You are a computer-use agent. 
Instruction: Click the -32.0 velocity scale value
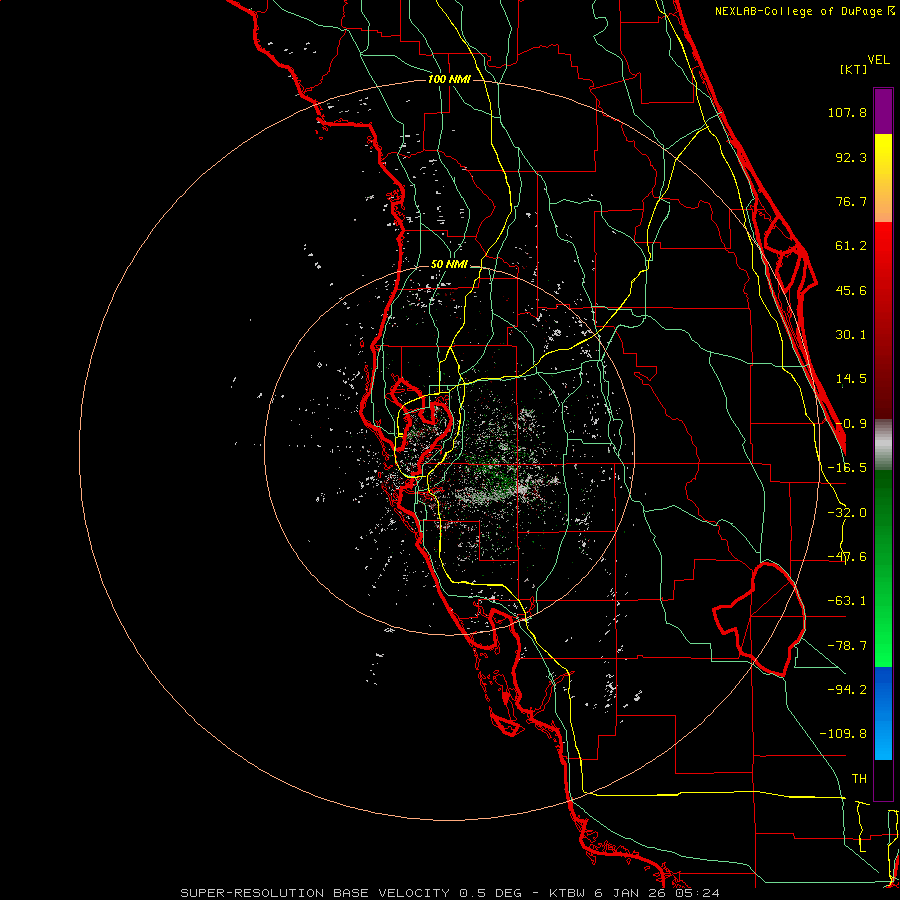coord(847,513)
